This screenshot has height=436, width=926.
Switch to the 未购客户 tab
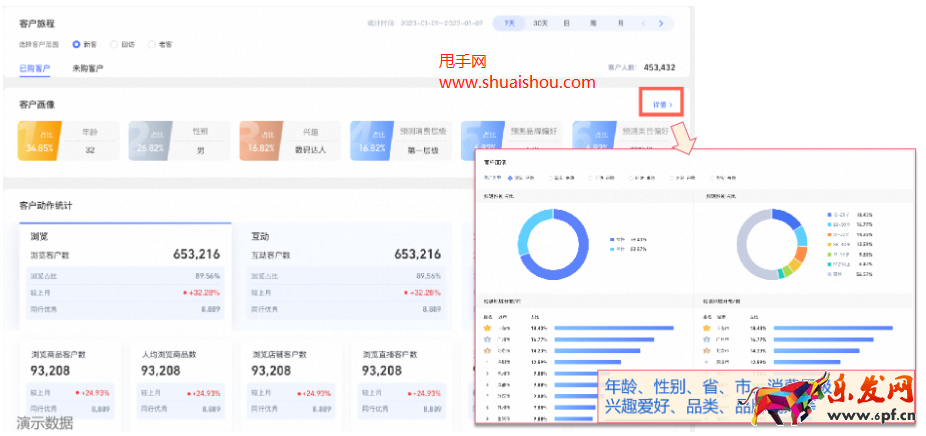88,68
